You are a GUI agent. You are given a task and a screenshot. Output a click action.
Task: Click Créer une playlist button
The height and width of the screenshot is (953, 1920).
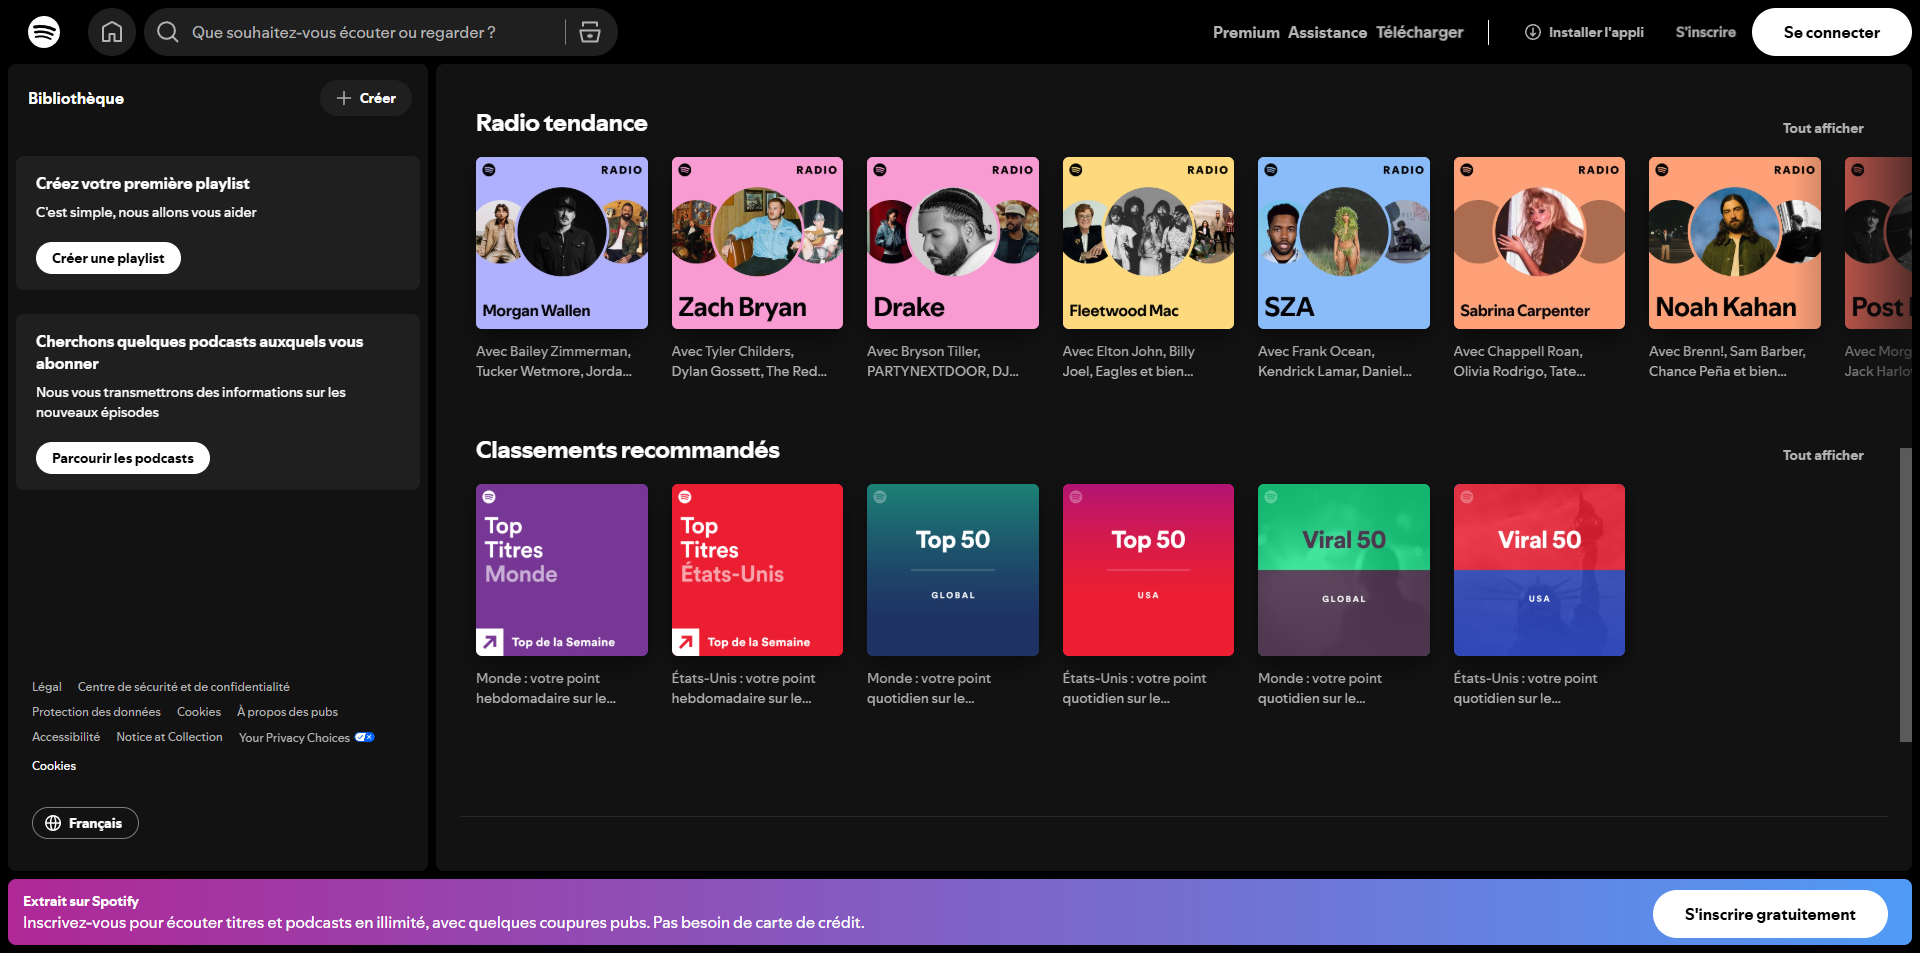pos(108,258)
